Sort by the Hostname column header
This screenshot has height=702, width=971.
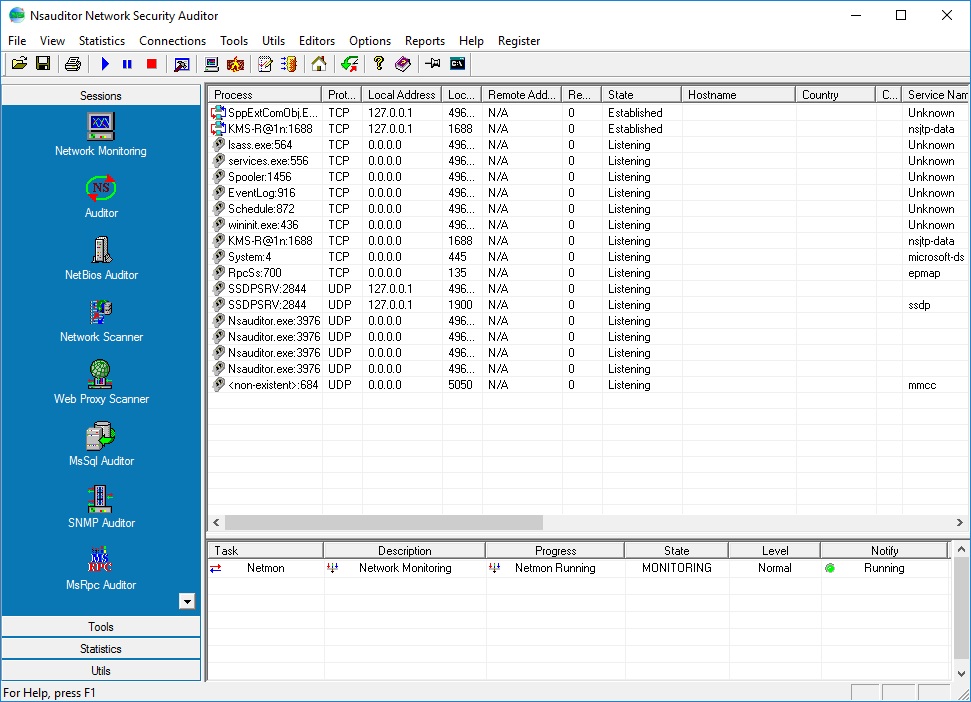point(738,95)
